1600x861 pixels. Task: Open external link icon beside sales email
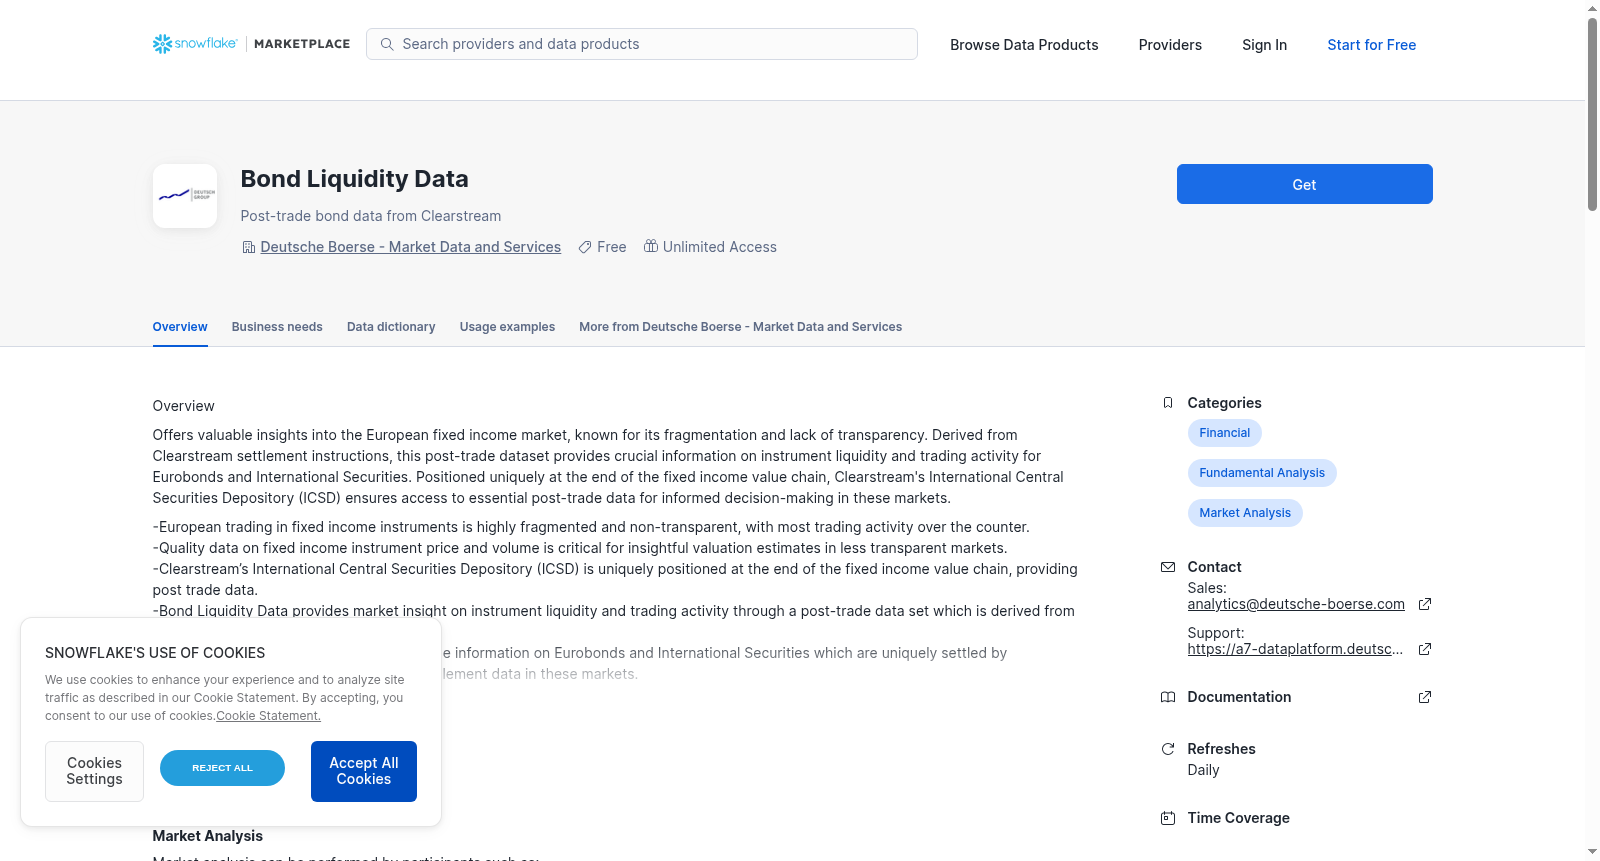(1425, 604)
